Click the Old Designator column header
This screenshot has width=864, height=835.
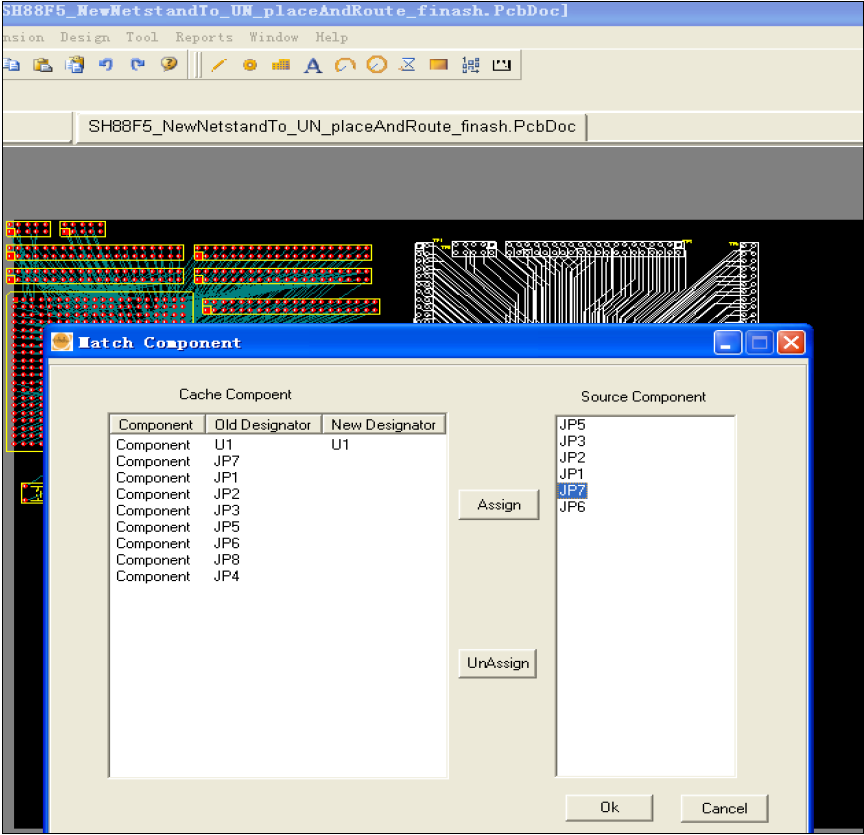click(x=263, y=425)
